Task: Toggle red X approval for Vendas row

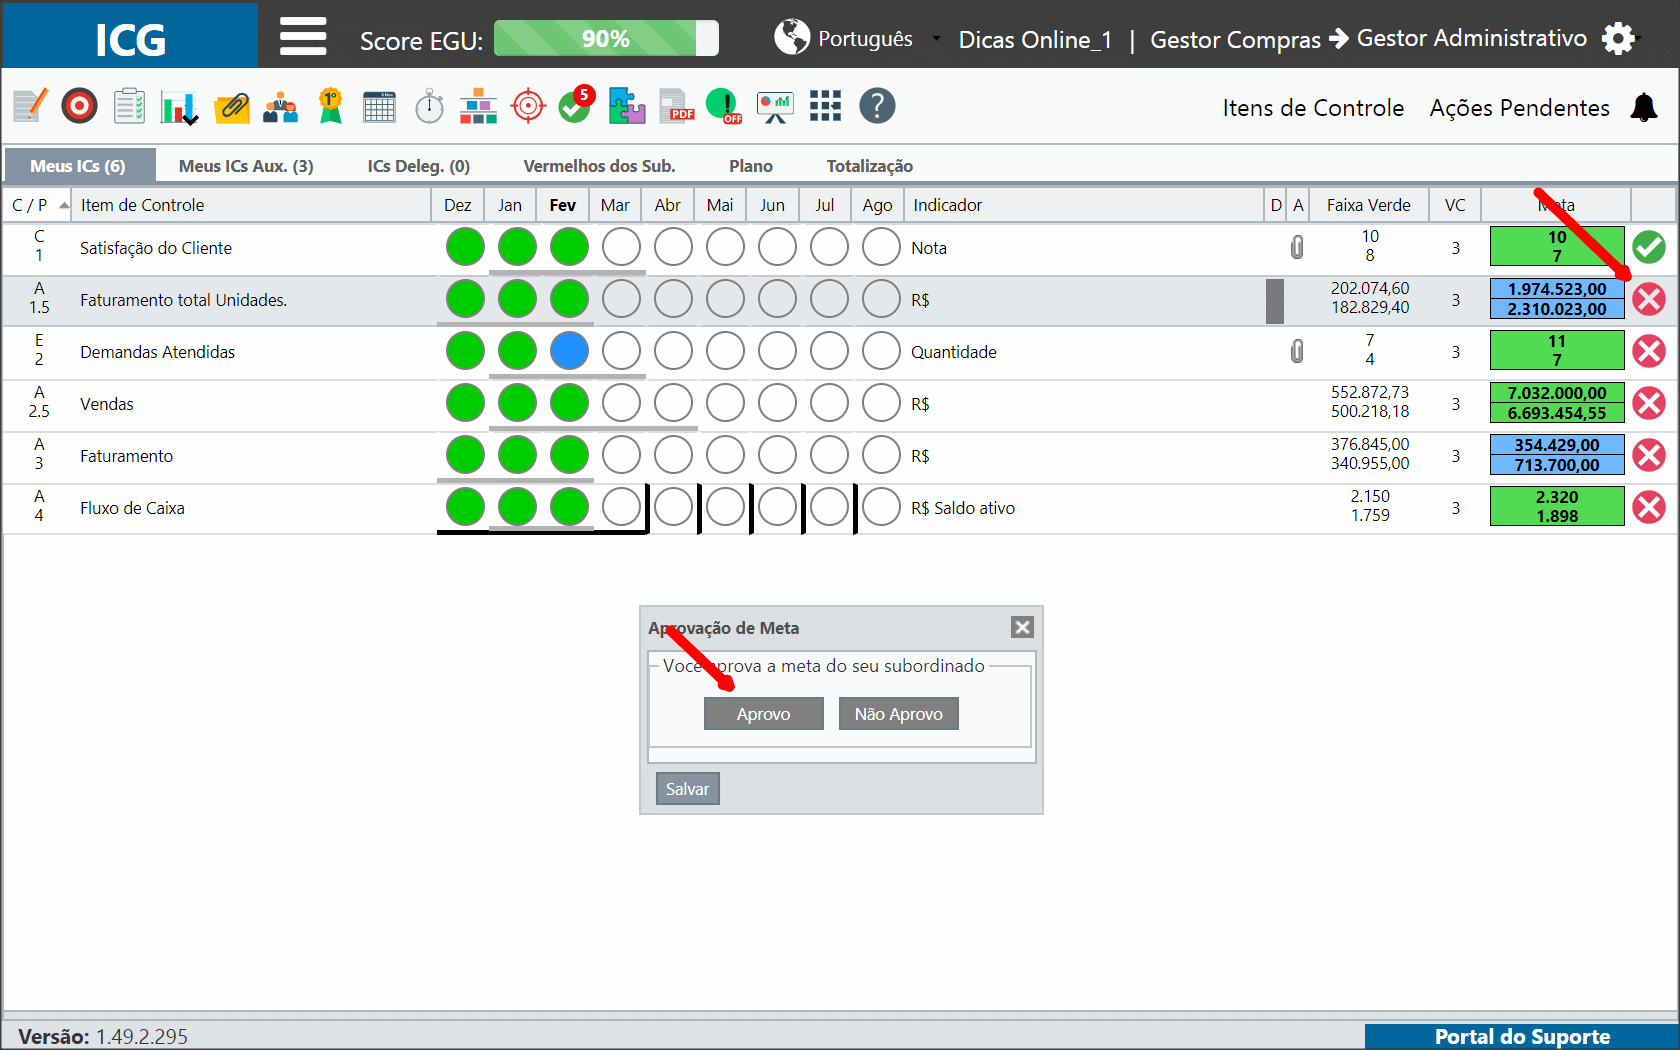Action: [1649, 403]
